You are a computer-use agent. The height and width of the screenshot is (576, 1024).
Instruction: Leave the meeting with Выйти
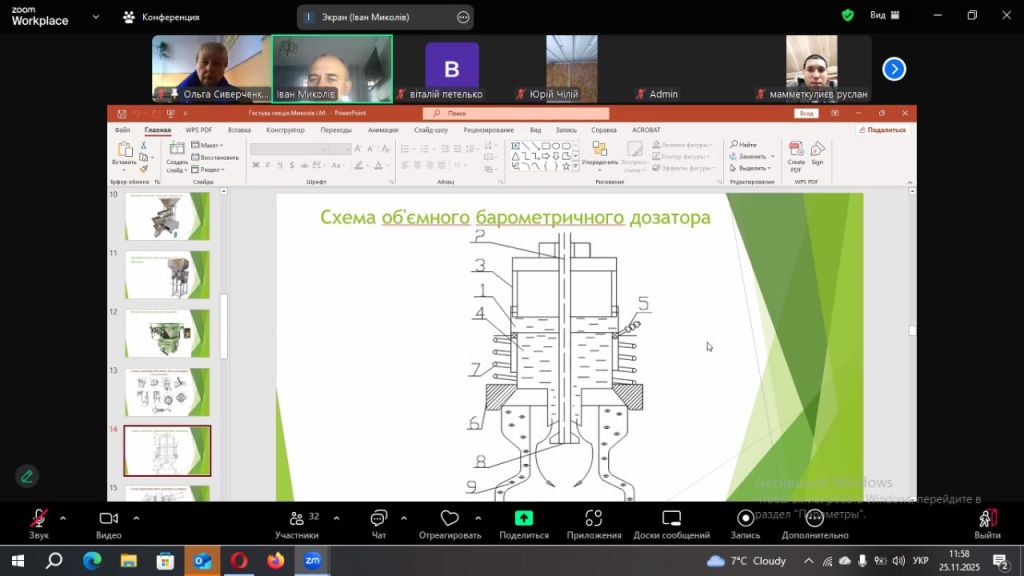click(987, 519)
